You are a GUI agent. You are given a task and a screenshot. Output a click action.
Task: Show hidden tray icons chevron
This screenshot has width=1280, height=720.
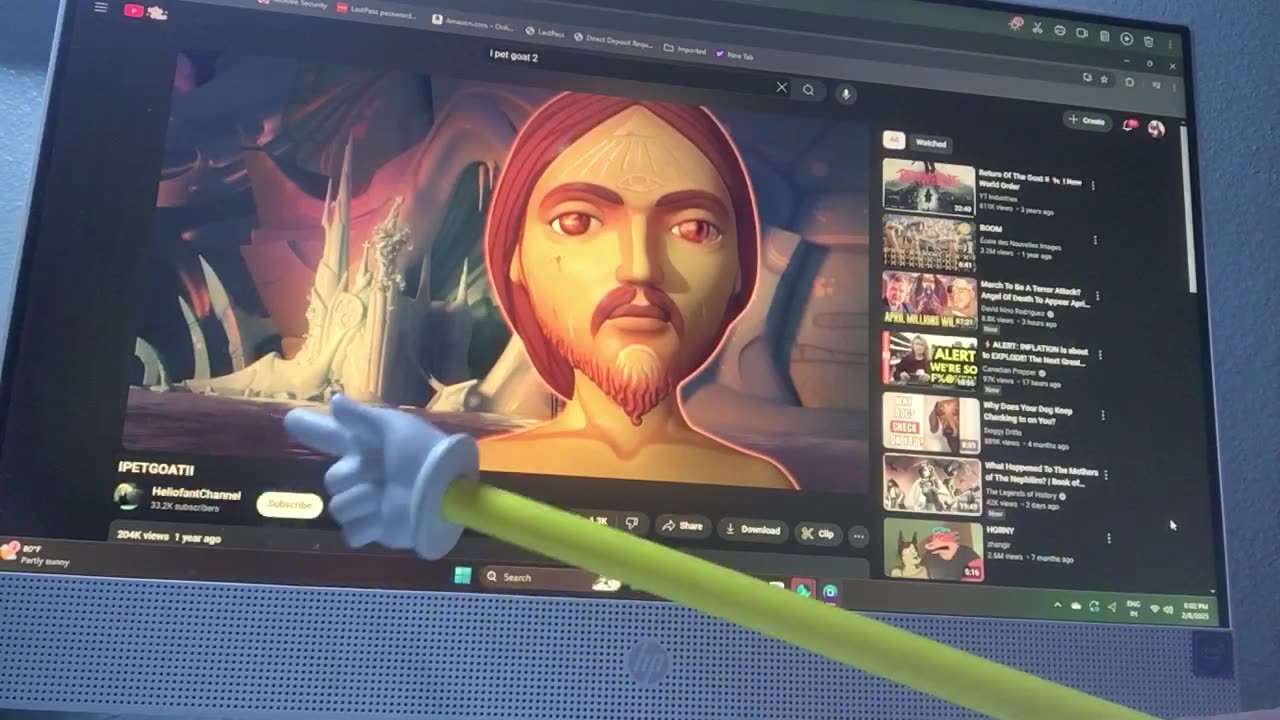click(1057, 605)
